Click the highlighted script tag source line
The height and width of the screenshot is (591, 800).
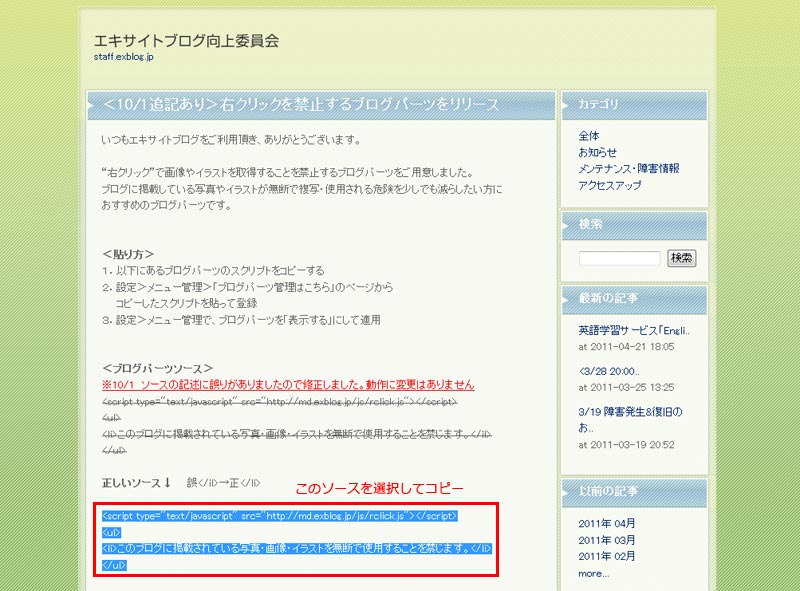click(280, 516)
